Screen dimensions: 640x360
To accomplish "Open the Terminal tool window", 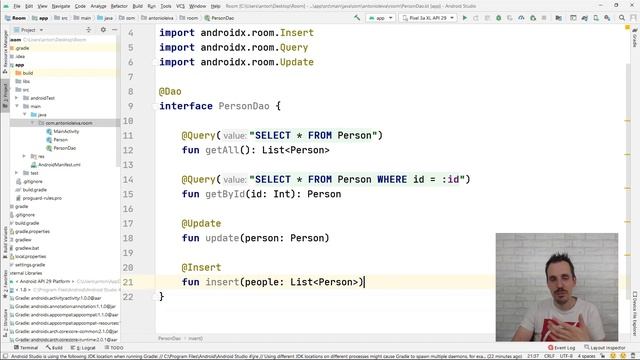I will click(26, 348).
